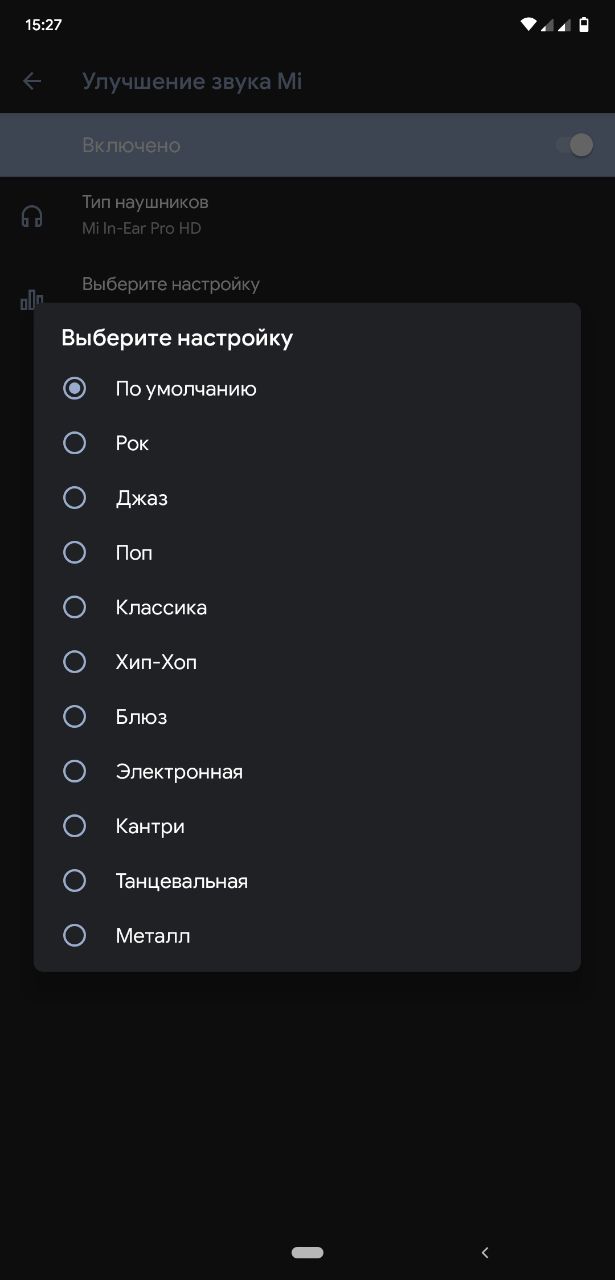Tap the Wi-Fi status icon

pos(528,25)
